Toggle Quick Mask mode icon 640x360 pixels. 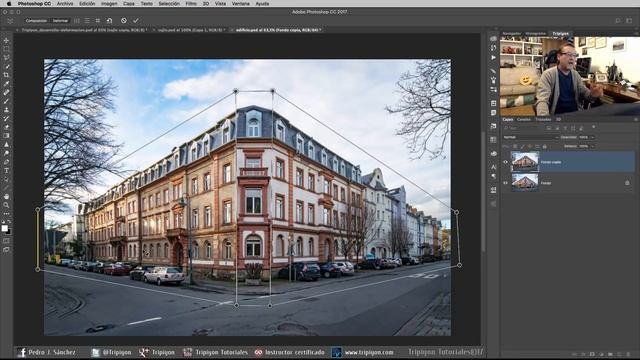click(x=6, y=241)
